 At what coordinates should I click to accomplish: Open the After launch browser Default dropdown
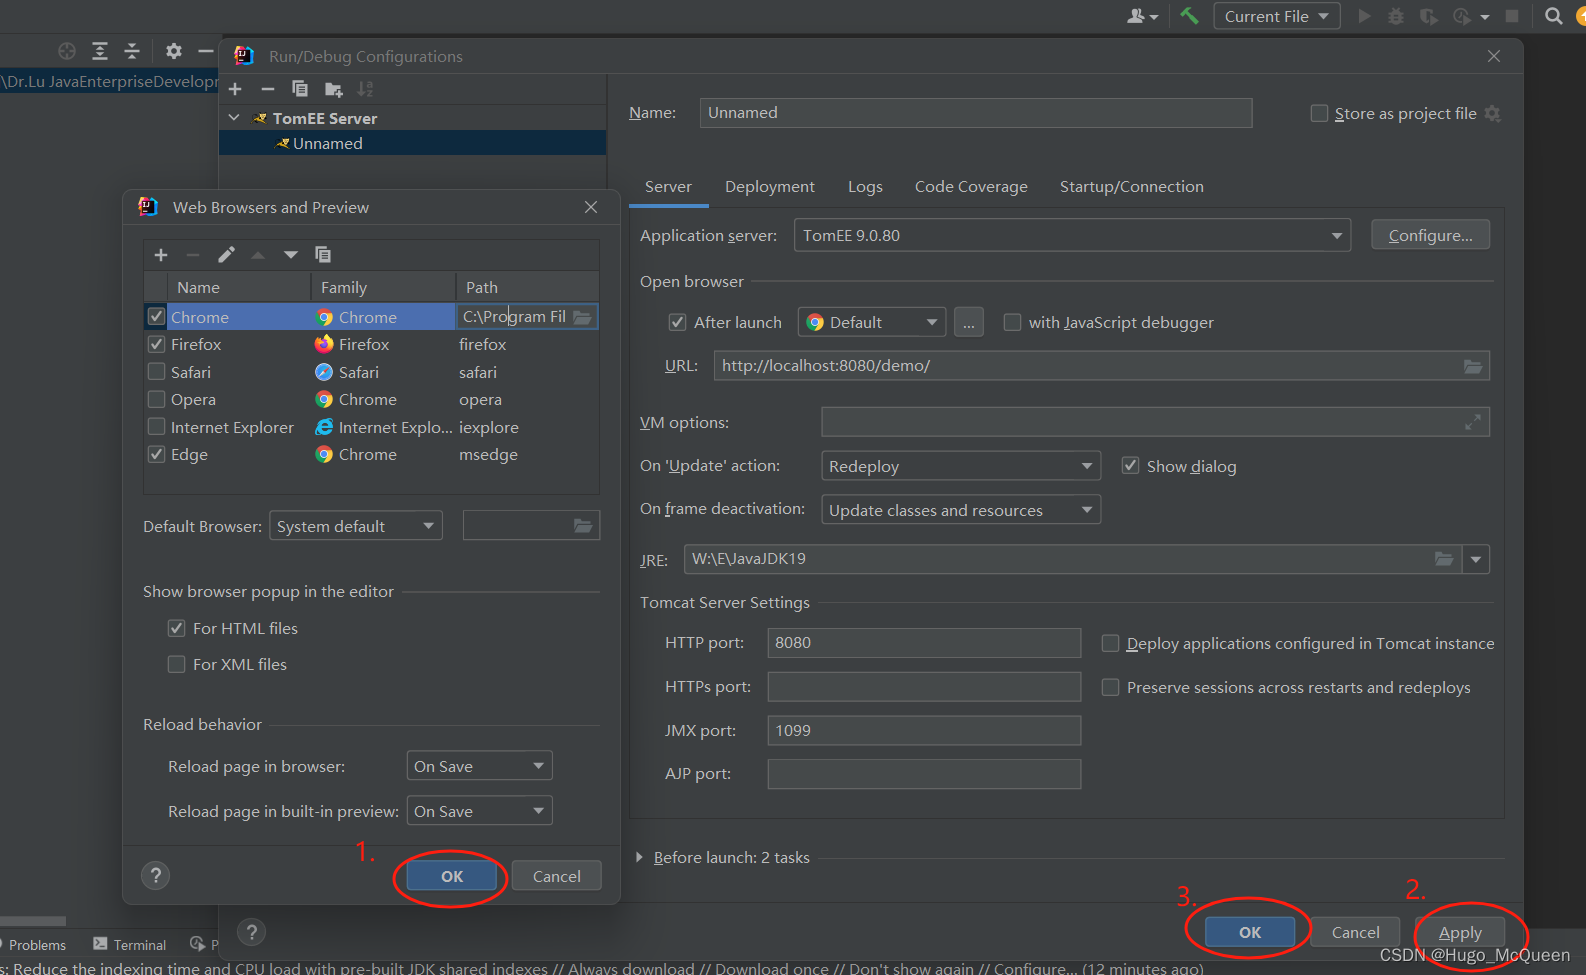coord(872,322)
